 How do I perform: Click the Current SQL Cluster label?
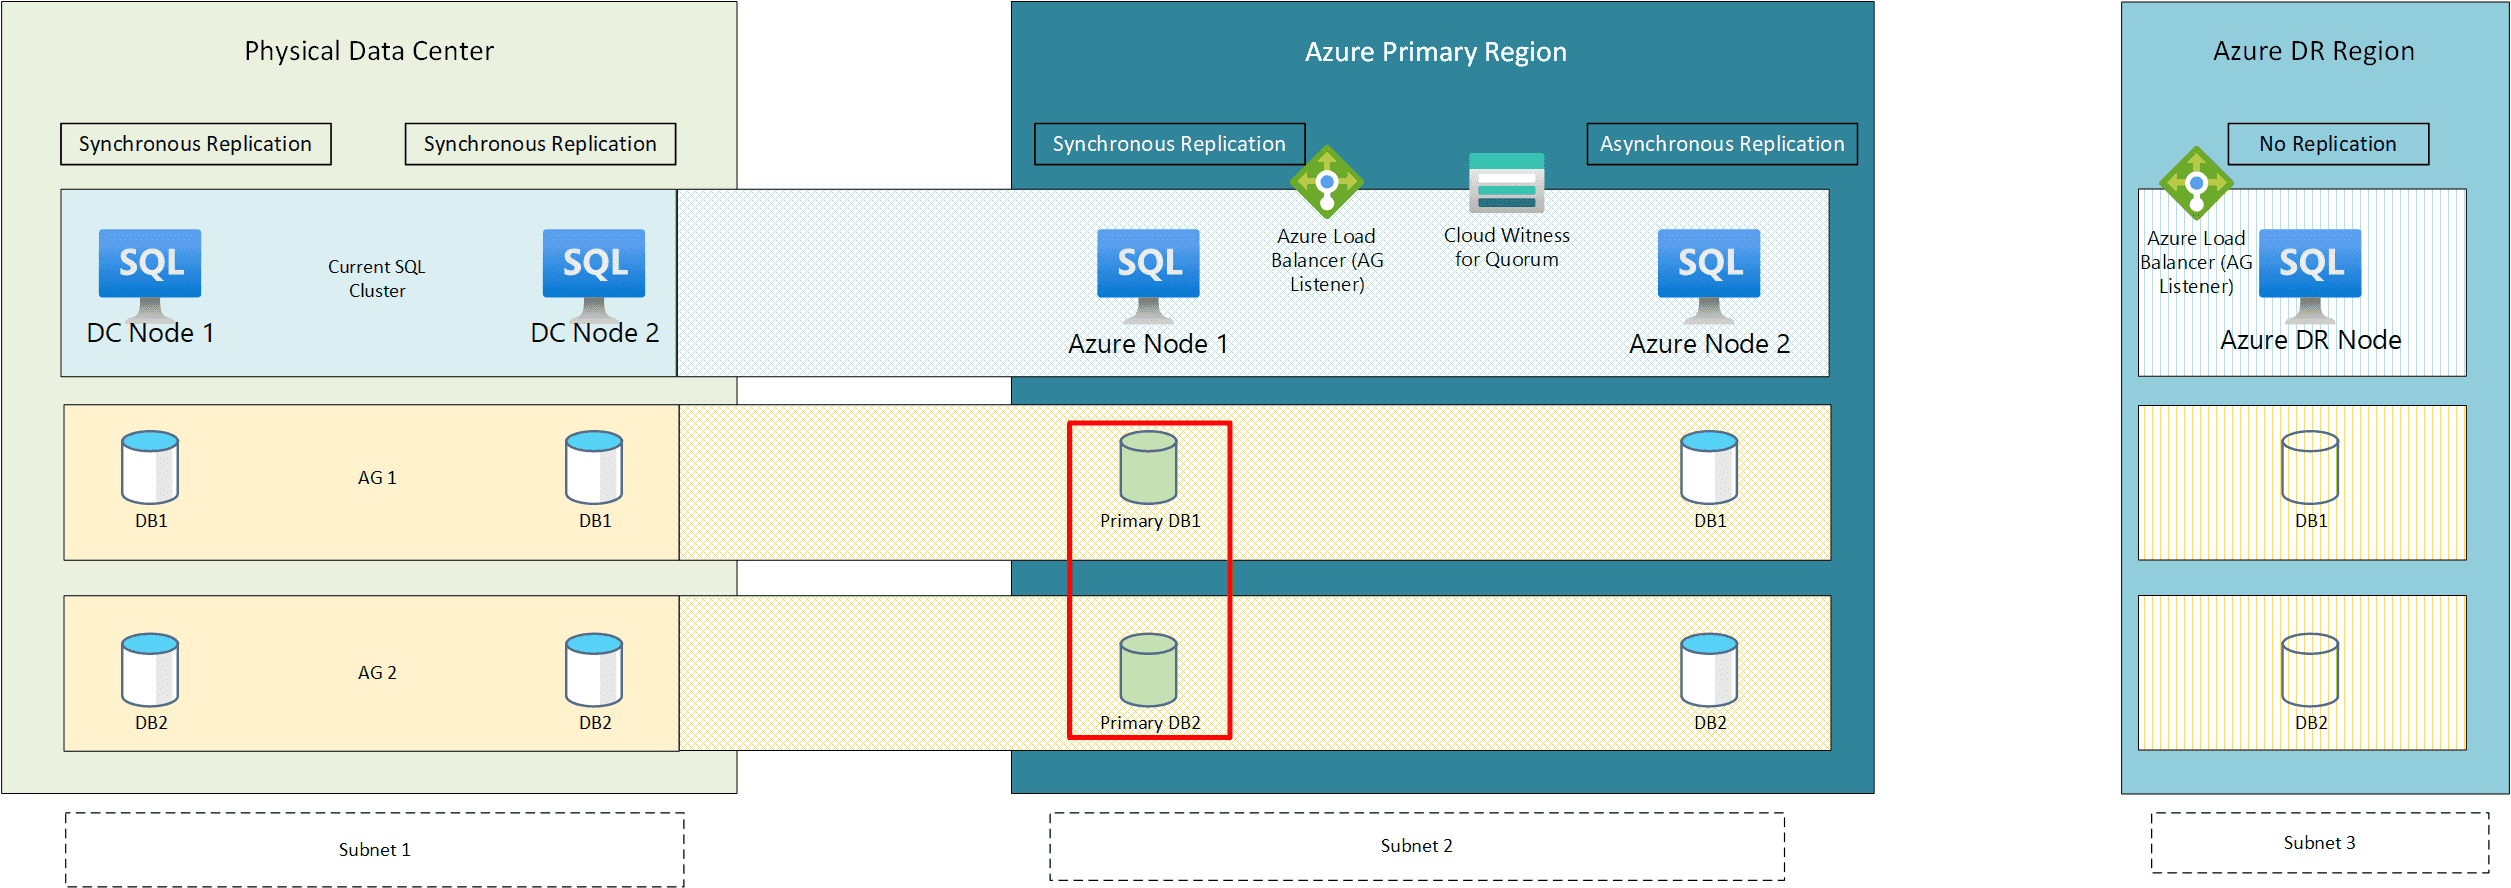(x=377, y=279)
